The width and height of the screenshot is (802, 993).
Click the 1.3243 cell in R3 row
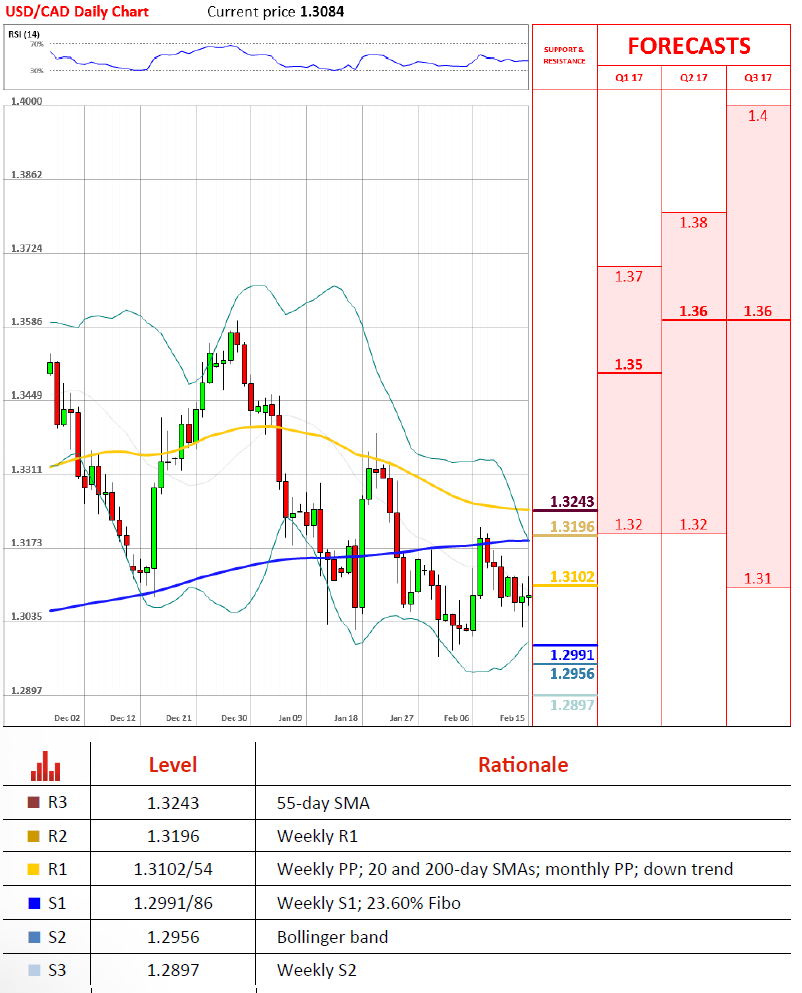(173, 803)
